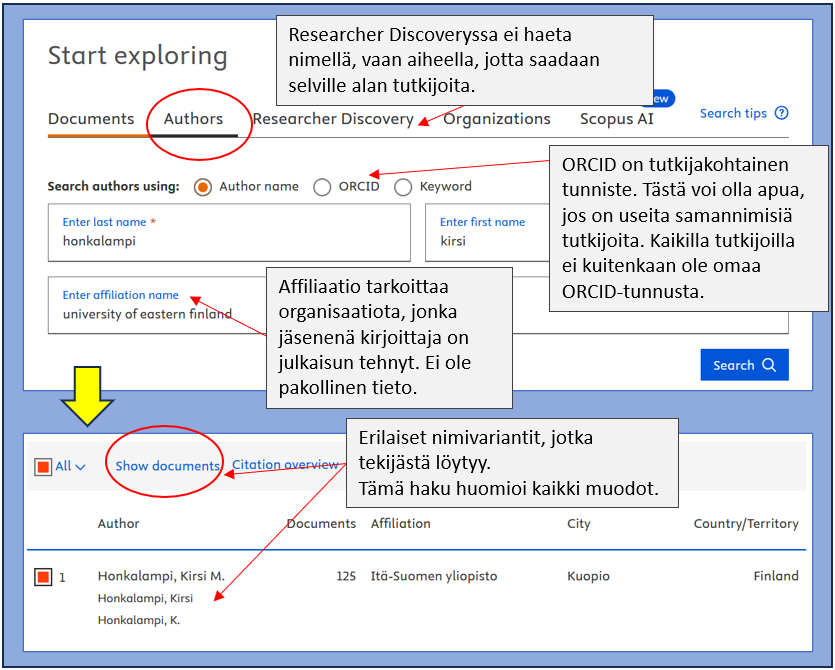
Task: Click the City column header
Action: click(x=578, y=524)
